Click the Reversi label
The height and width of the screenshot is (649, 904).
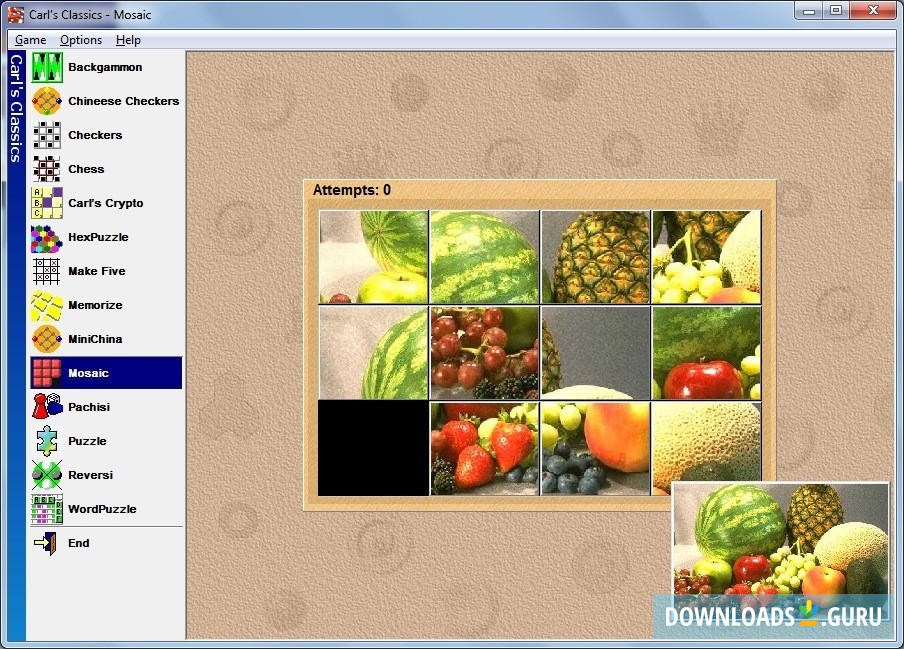pyautogui.click(x=91, y=476)
